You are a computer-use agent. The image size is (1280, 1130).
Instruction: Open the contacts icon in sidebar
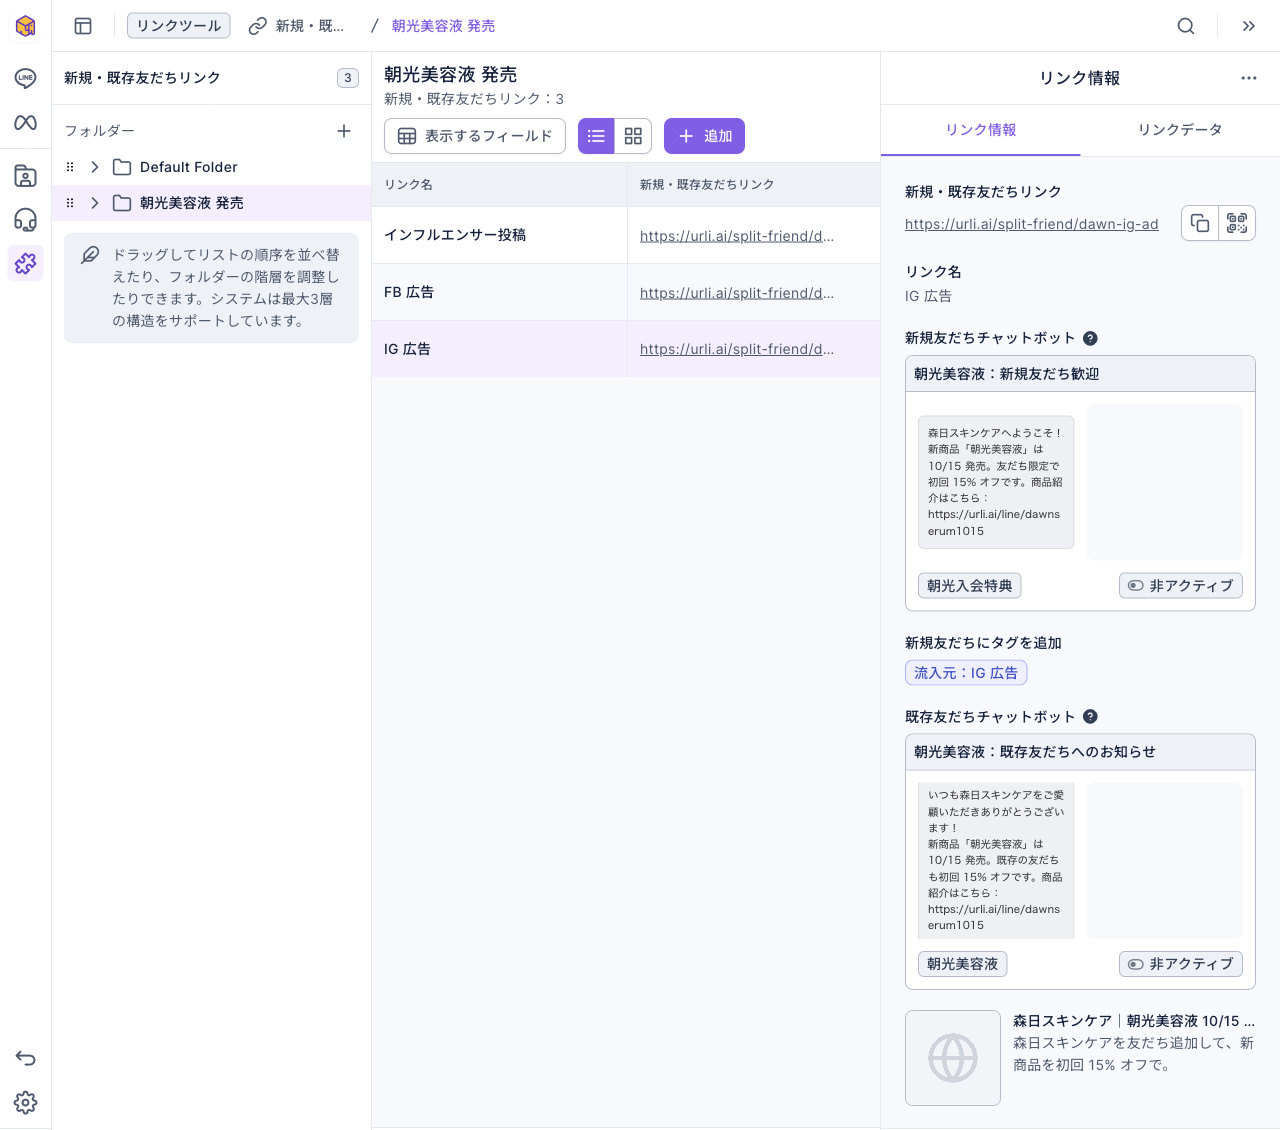tap(25, 176)
